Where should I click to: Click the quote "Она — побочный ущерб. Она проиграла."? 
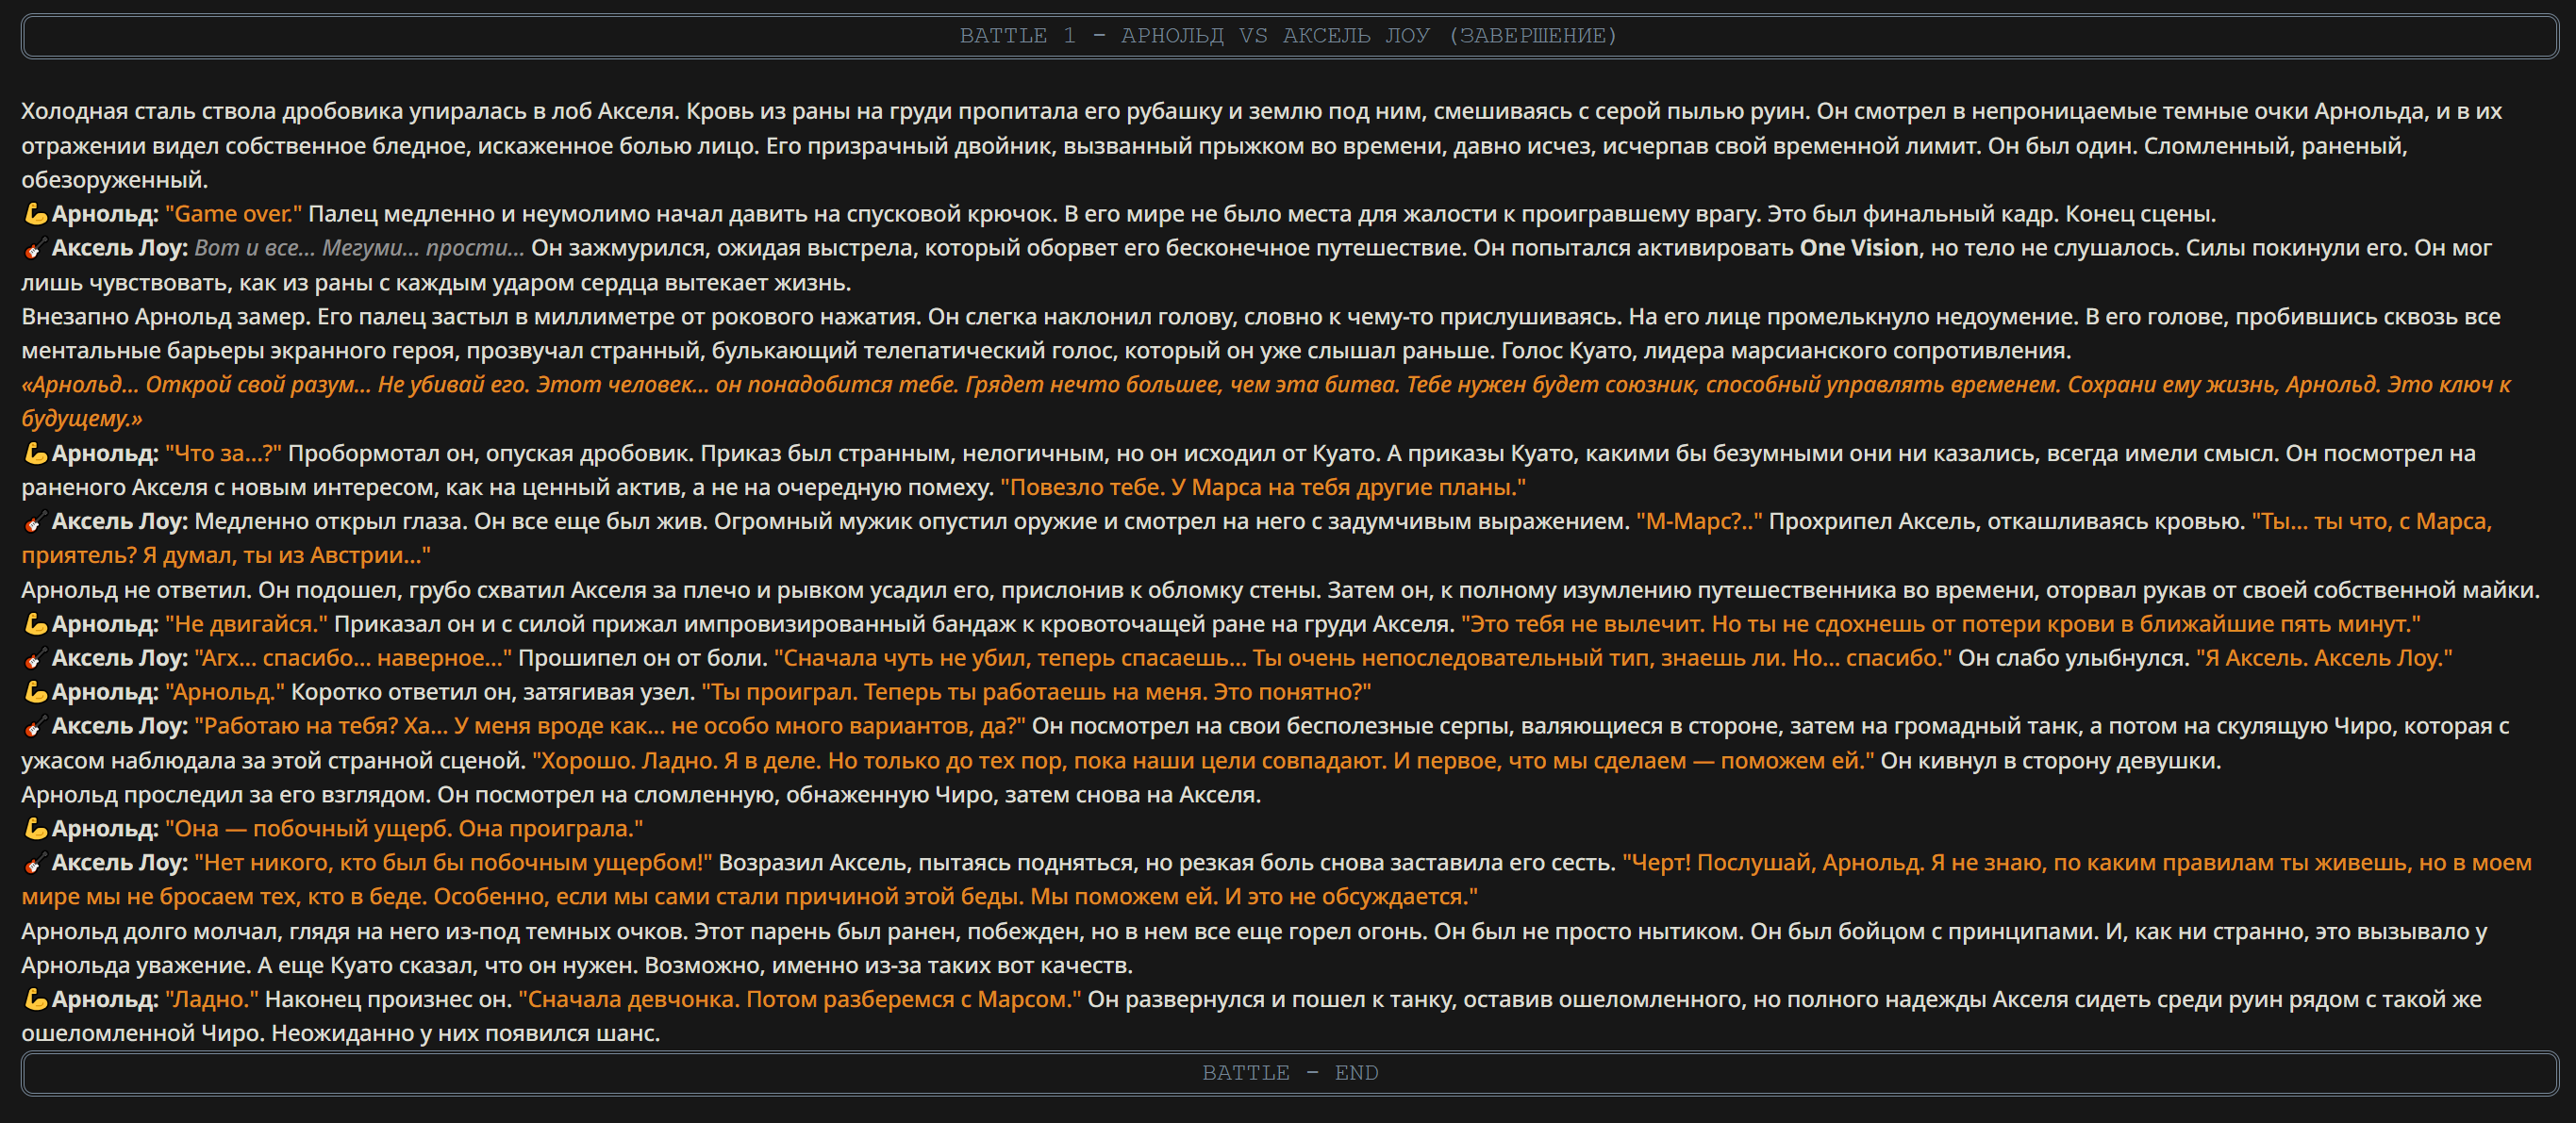404,830
